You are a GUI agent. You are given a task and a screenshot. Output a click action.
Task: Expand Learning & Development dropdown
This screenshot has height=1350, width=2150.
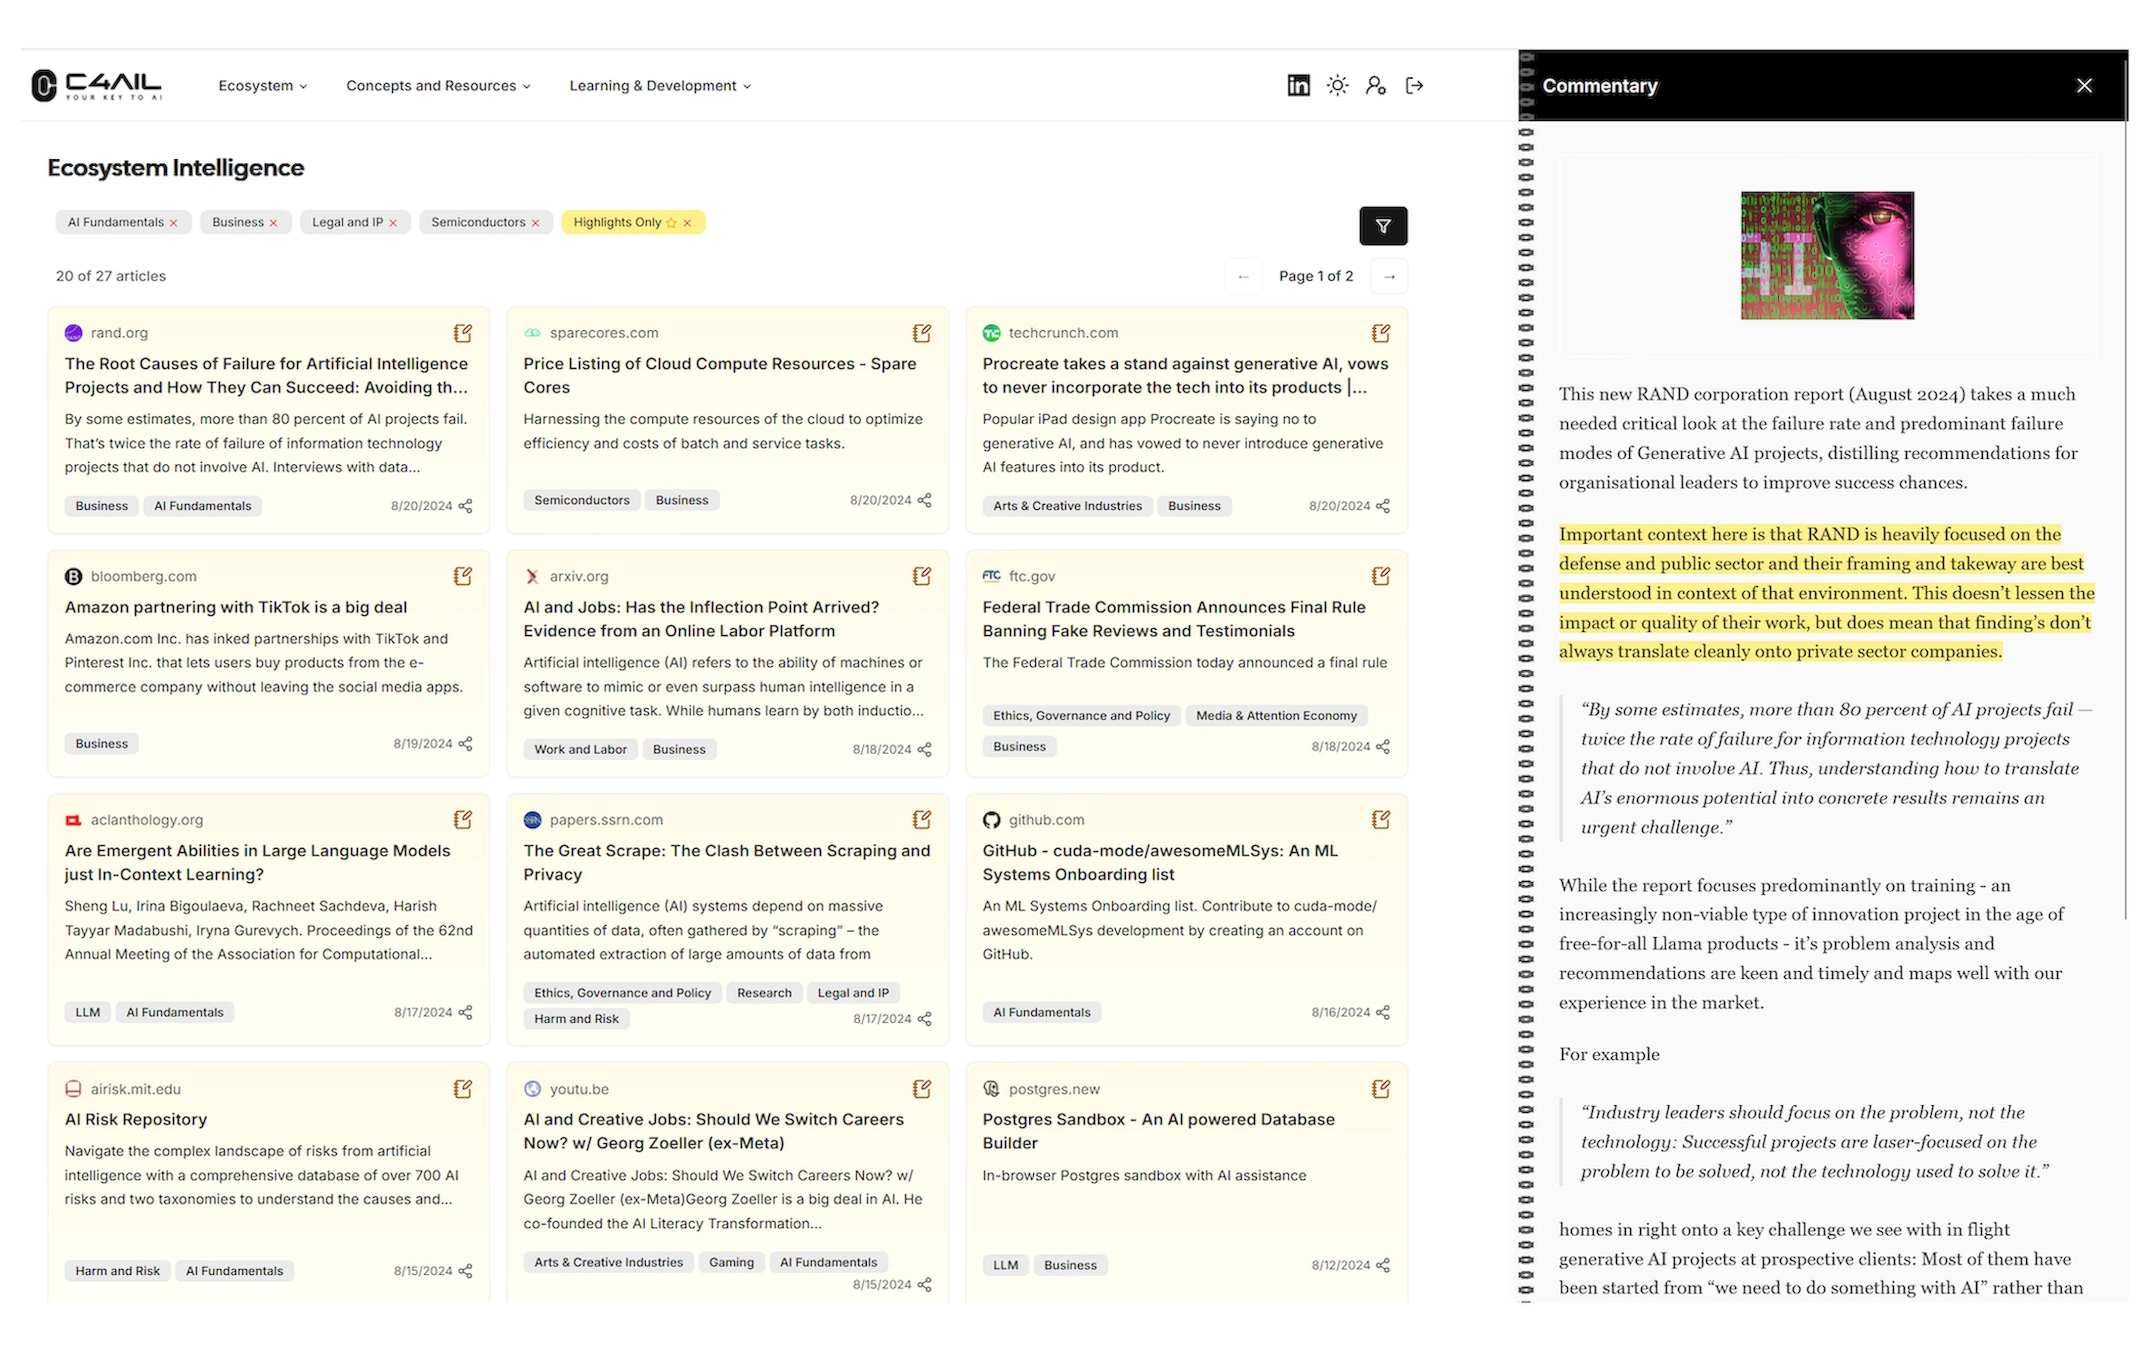click(659, 86)
